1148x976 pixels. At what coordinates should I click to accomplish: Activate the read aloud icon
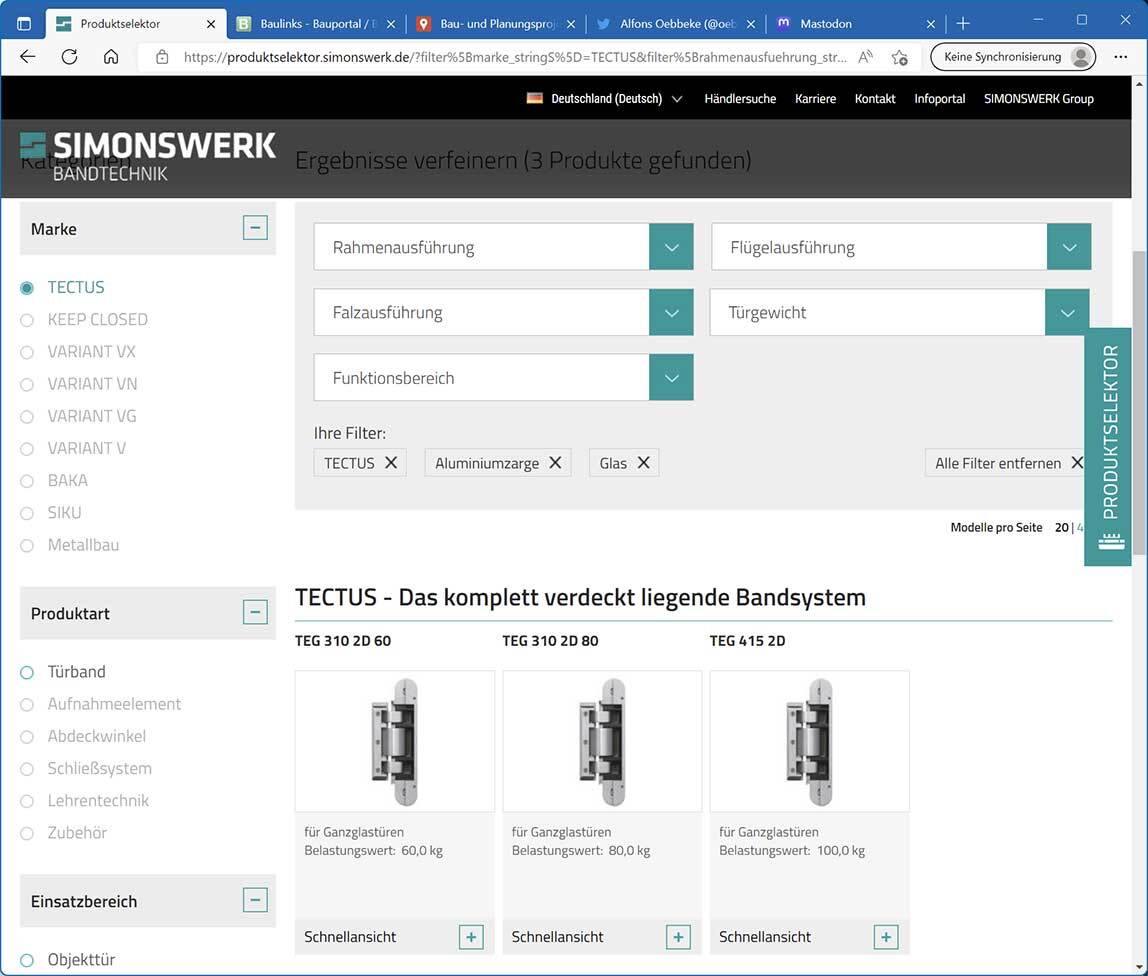pos(865,57)
